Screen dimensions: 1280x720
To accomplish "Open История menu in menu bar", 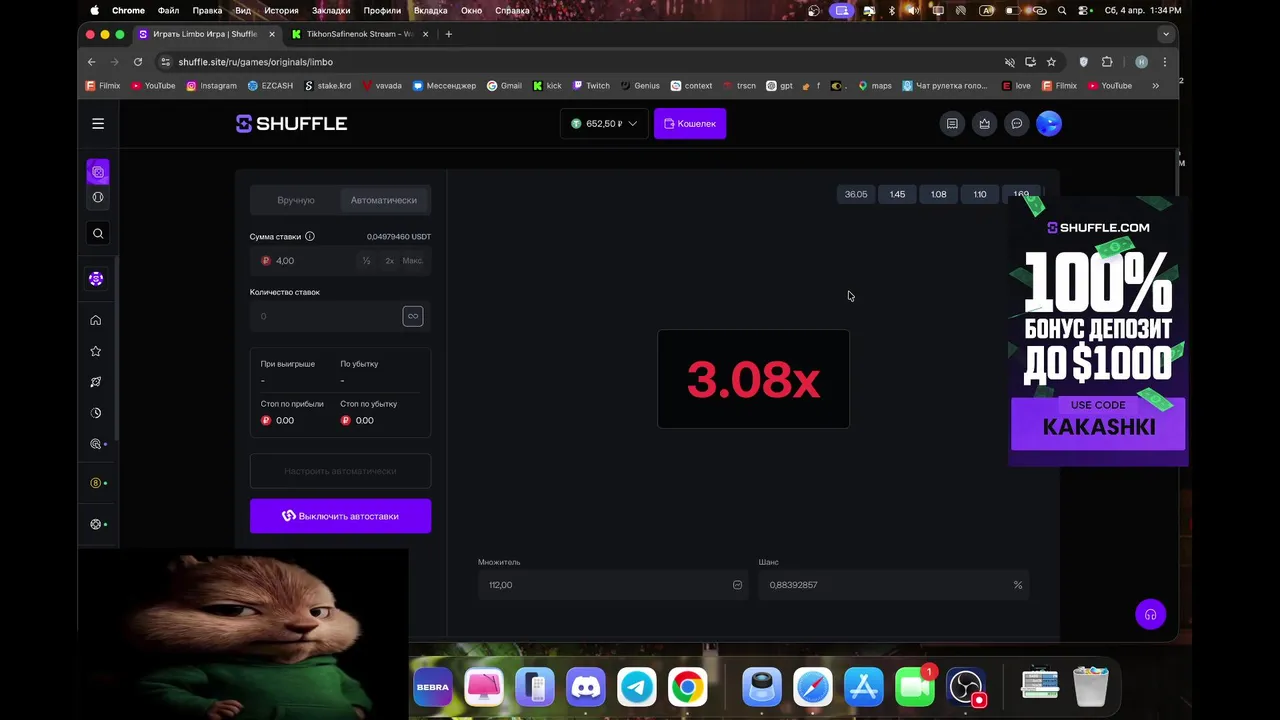I will point(281,10).
